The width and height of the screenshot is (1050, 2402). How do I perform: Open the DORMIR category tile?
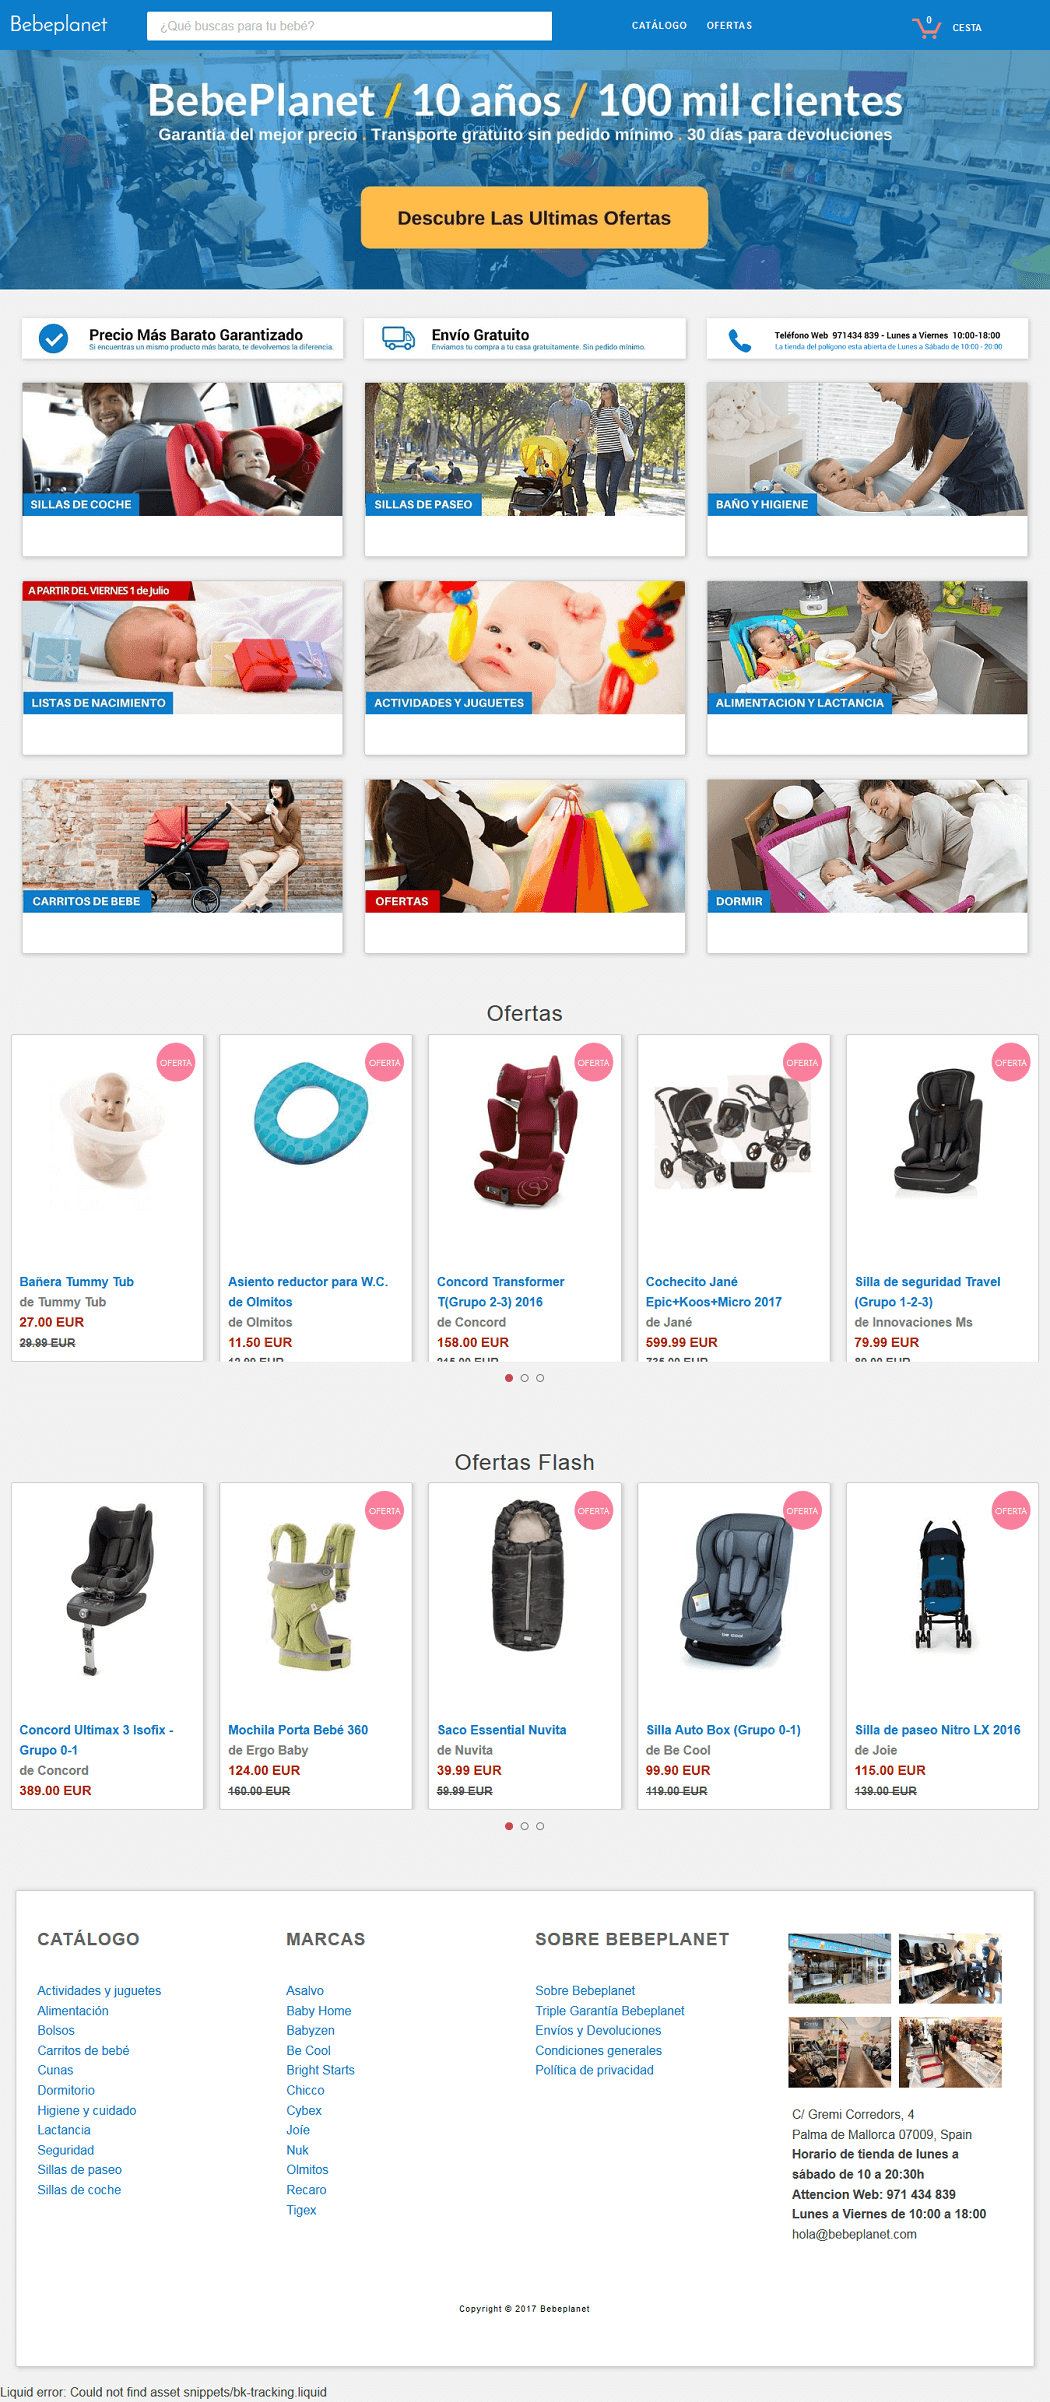[x=867, y=866]
